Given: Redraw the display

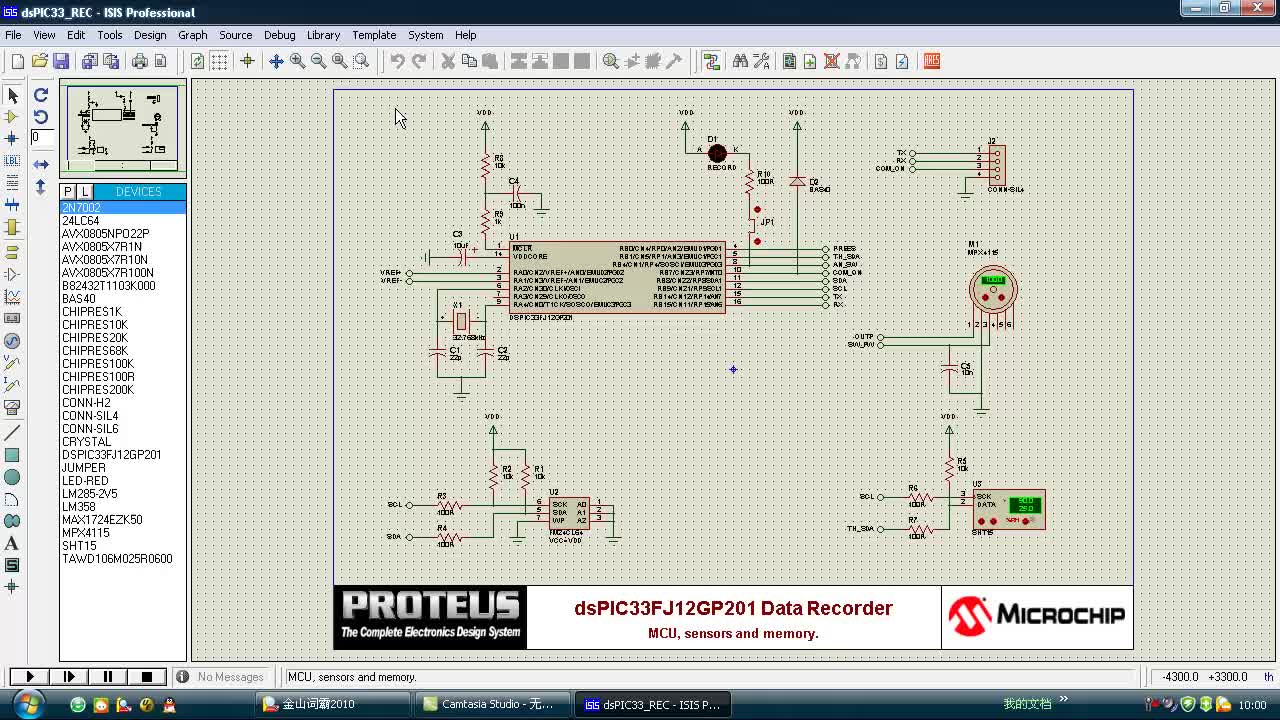Looking at the screenshot, I should point(198,61).
